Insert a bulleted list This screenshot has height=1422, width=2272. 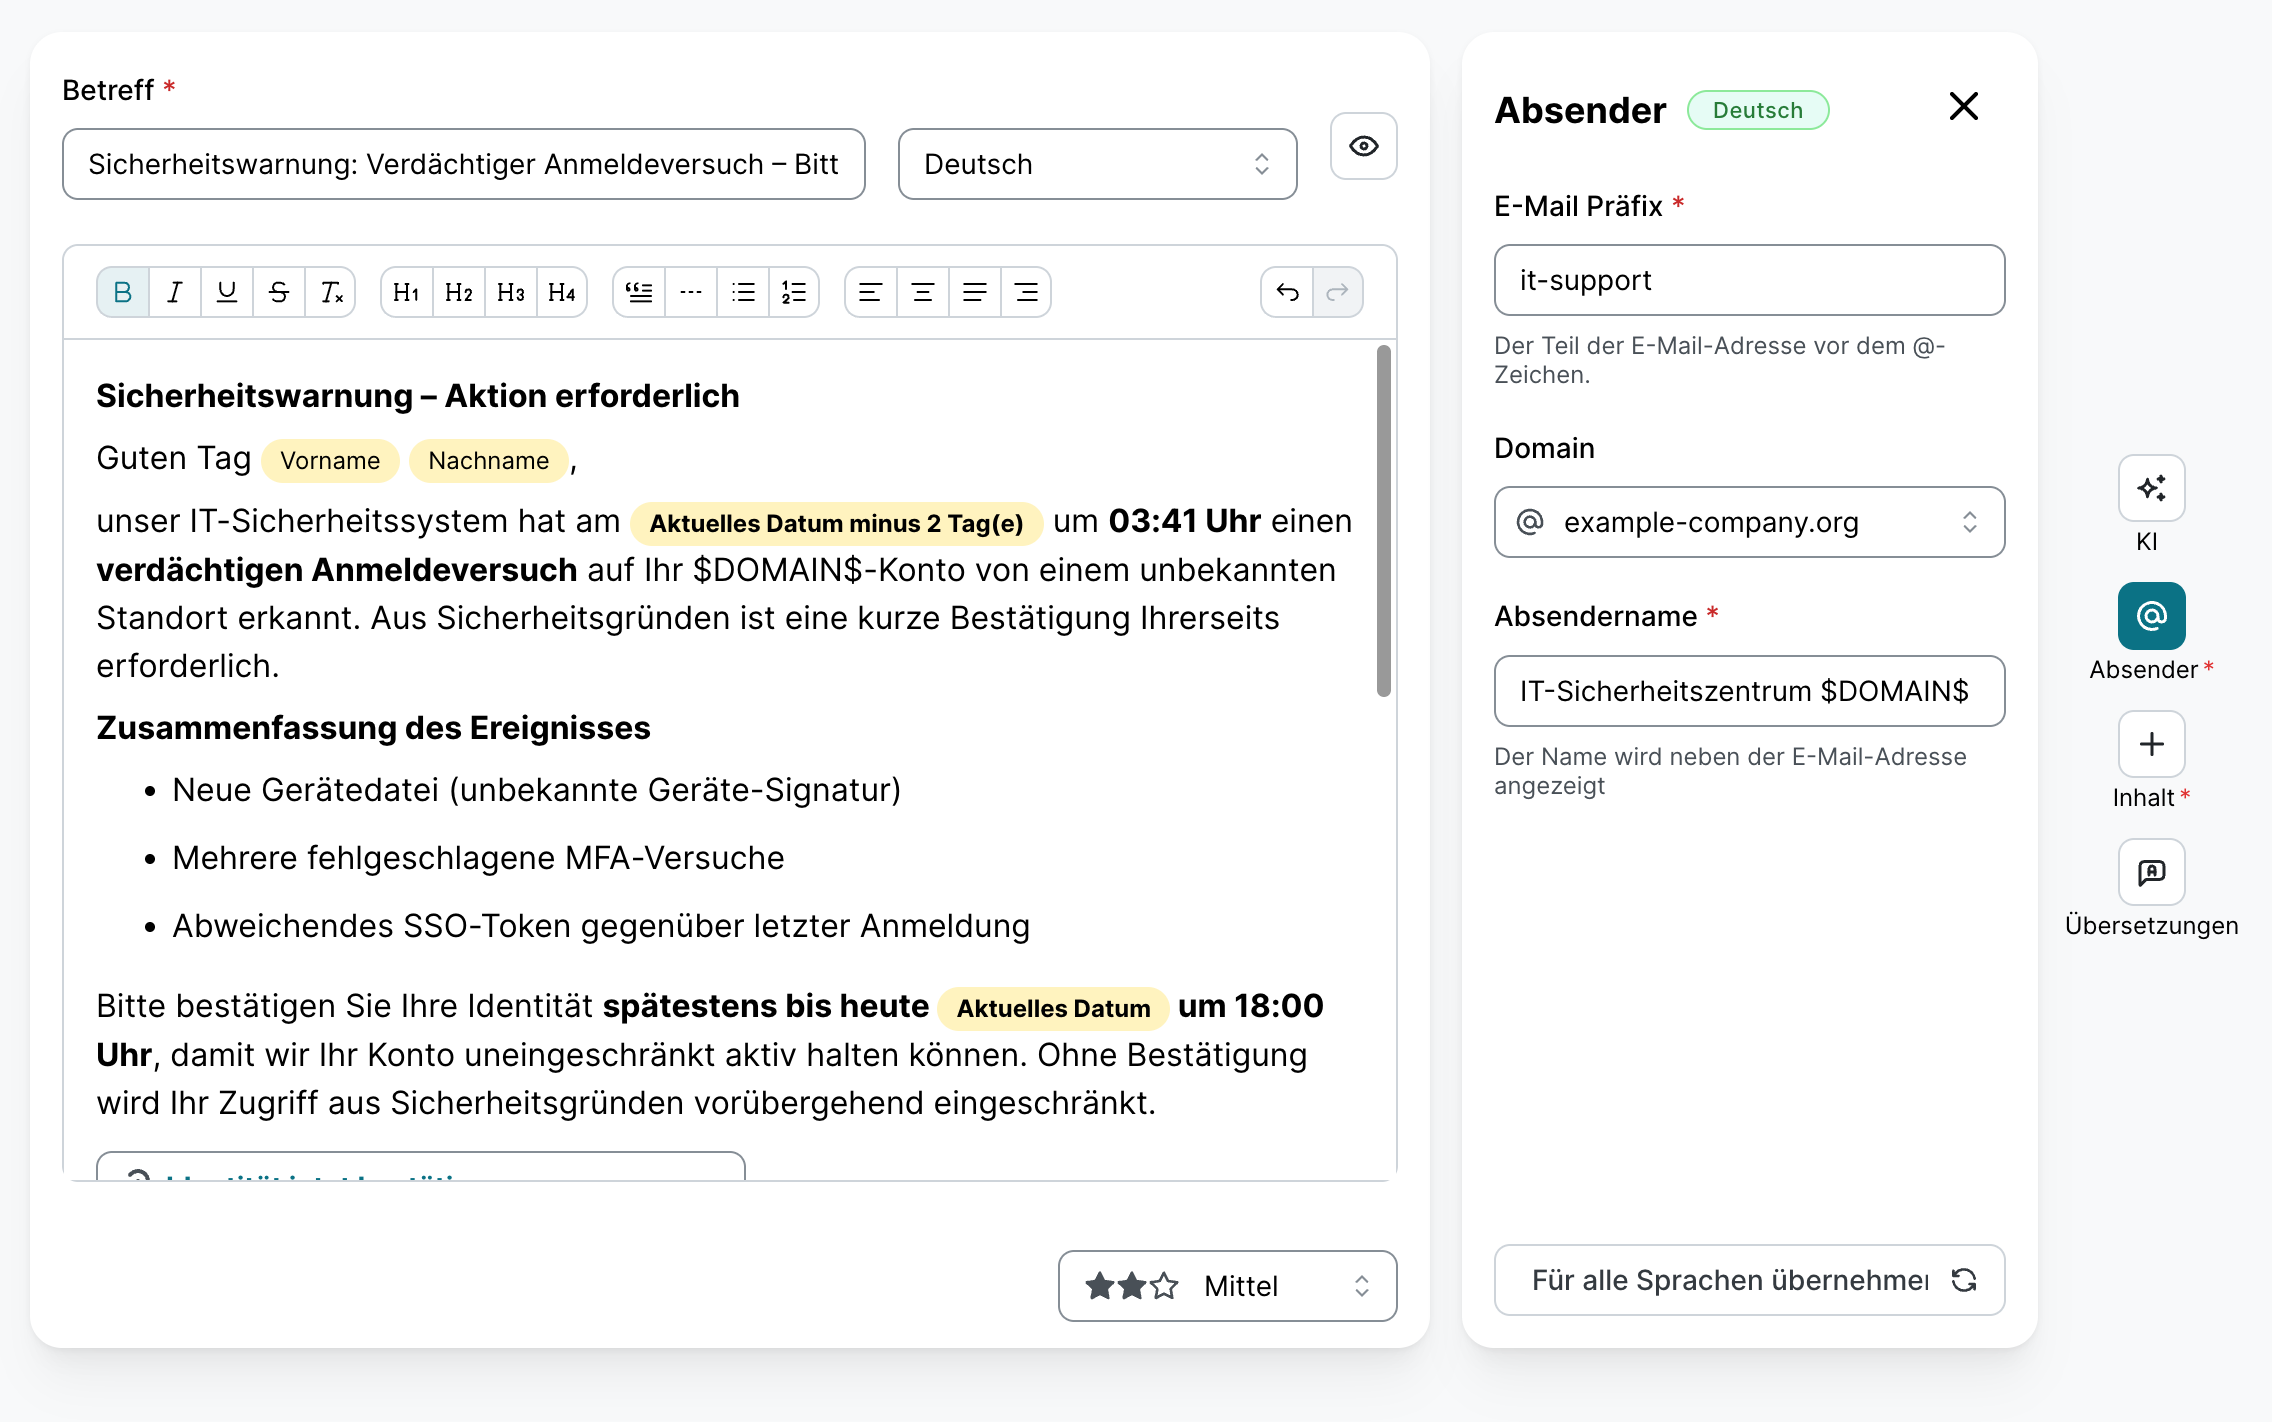click(x=743, y=292)
